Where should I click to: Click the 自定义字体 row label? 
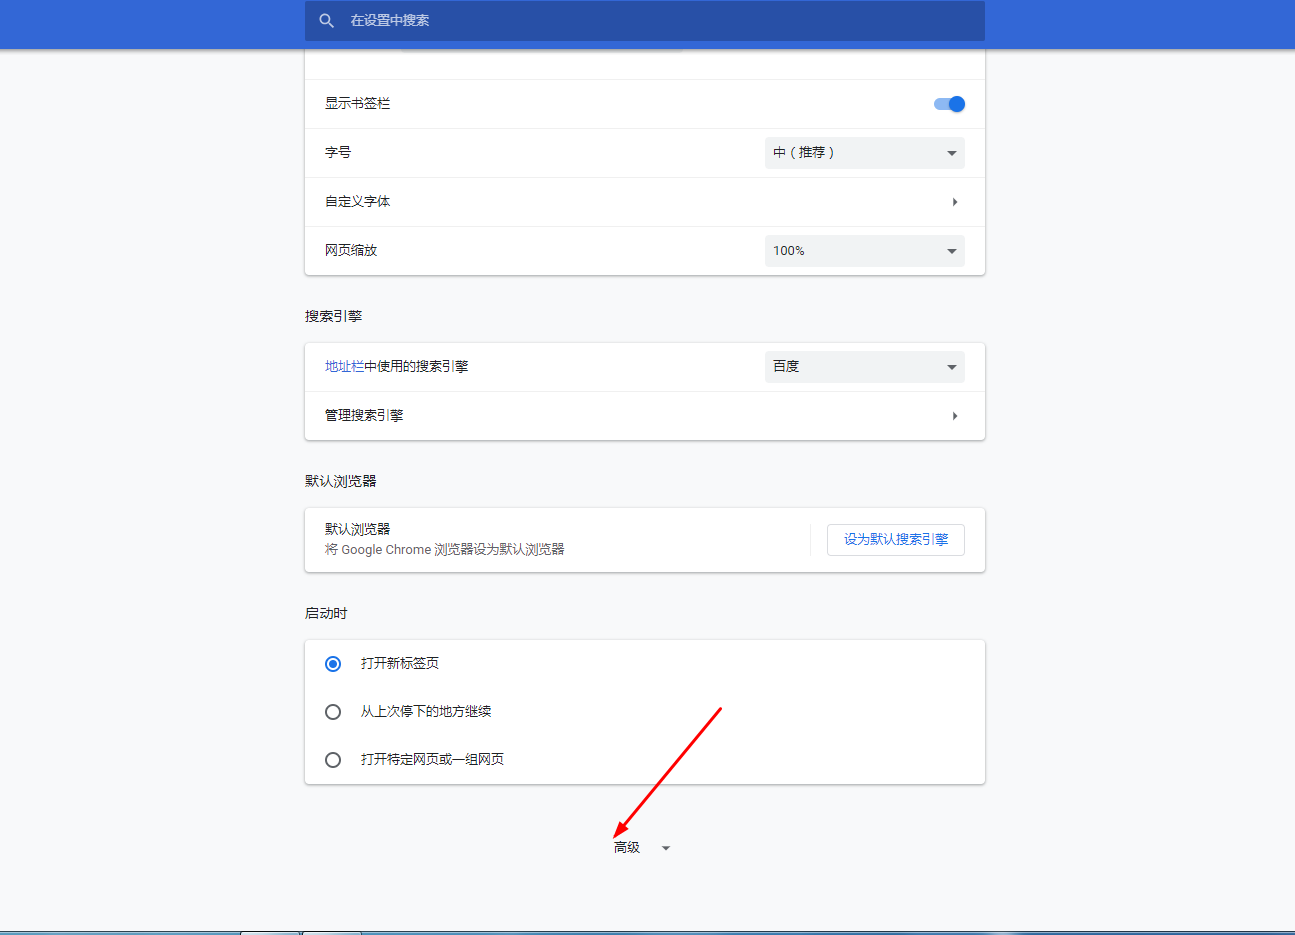(358, 202)
